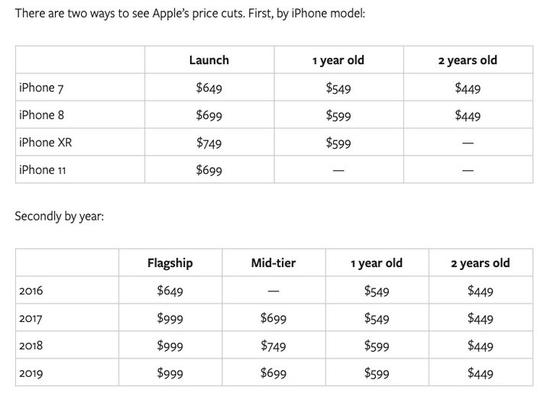Select the 2019 mid-tier price $699
The height and width of the screenshot is (405, 550).
pos(273,373)
